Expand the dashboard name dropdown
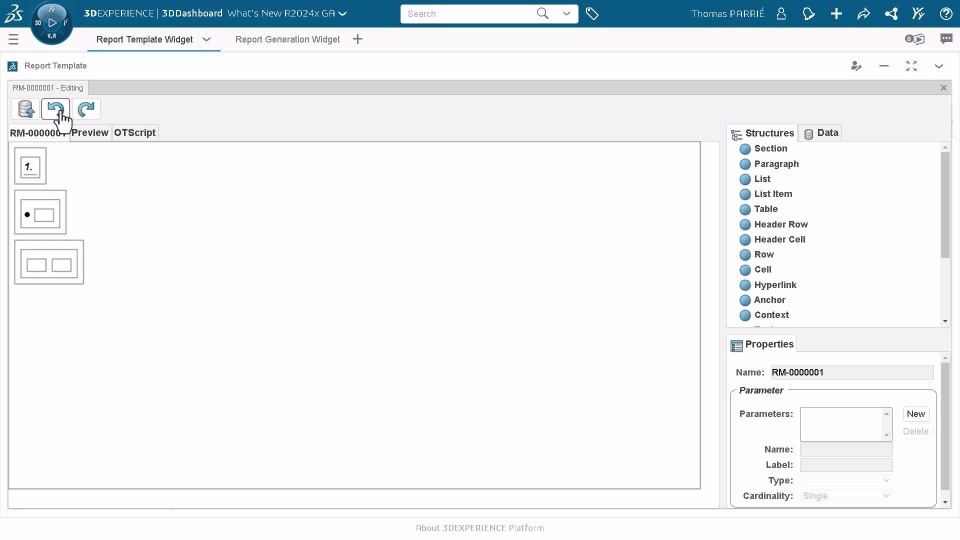The width and height of the screenshot is (960, 540). coord(342,13)
